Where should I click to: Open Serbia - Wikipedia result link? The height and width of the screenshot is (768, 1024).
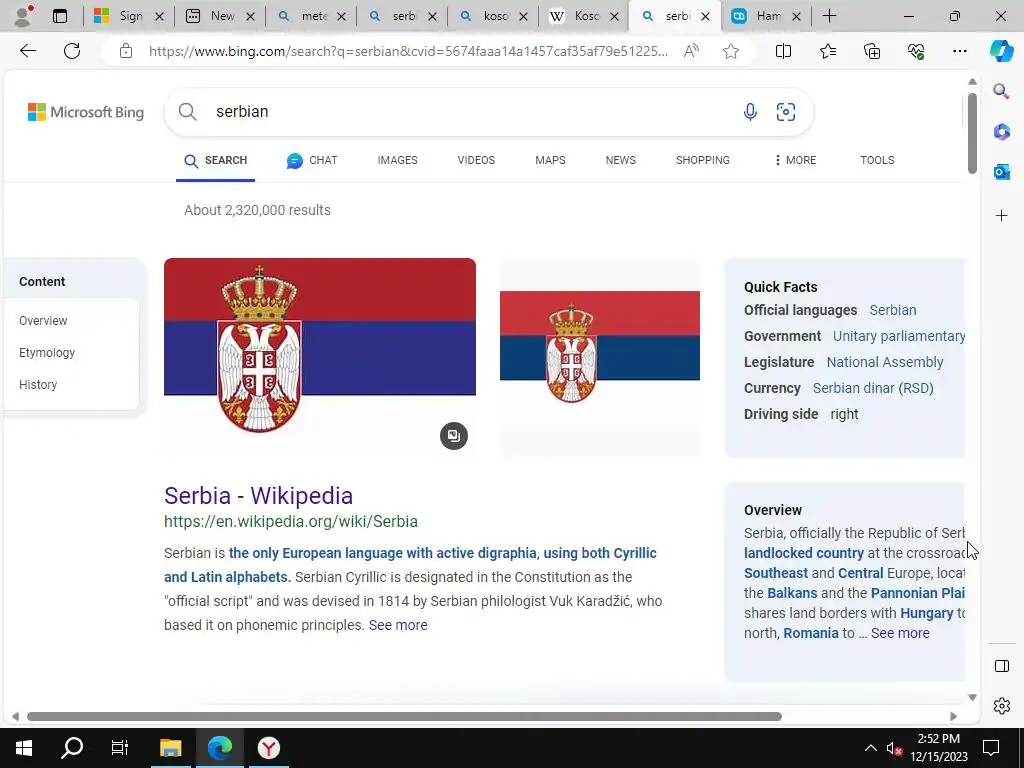[258, 496]
